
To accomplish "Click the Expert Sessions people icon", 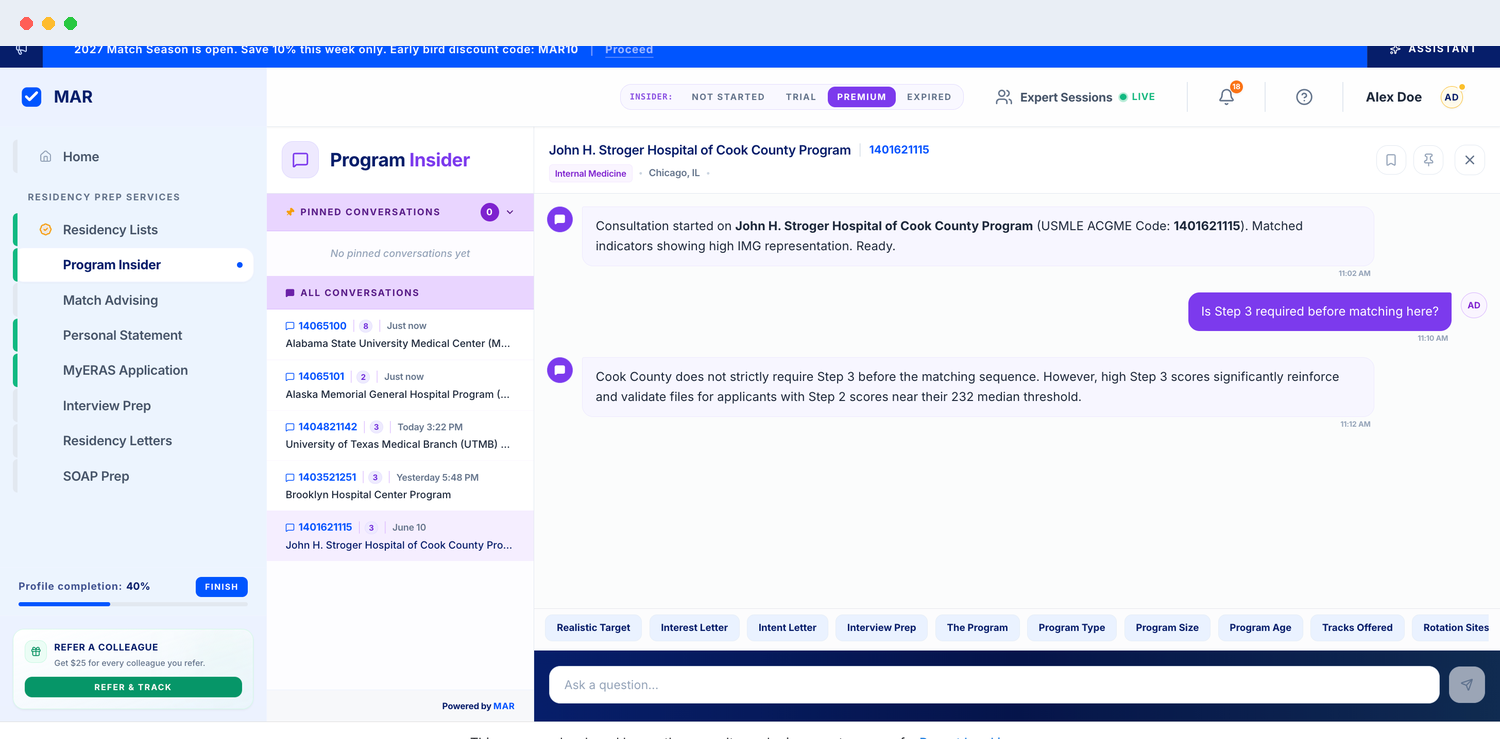I will click(x=1004, y=97).
